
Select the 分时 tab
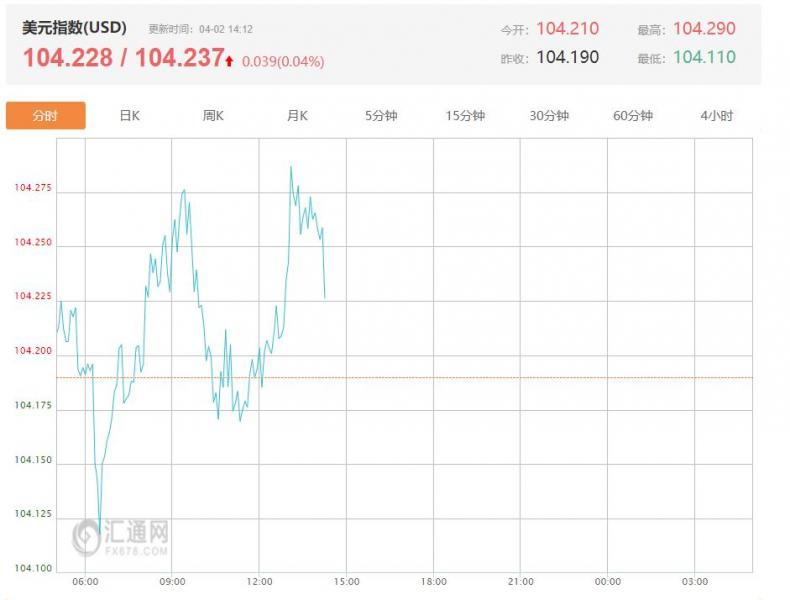click(45, 116)
